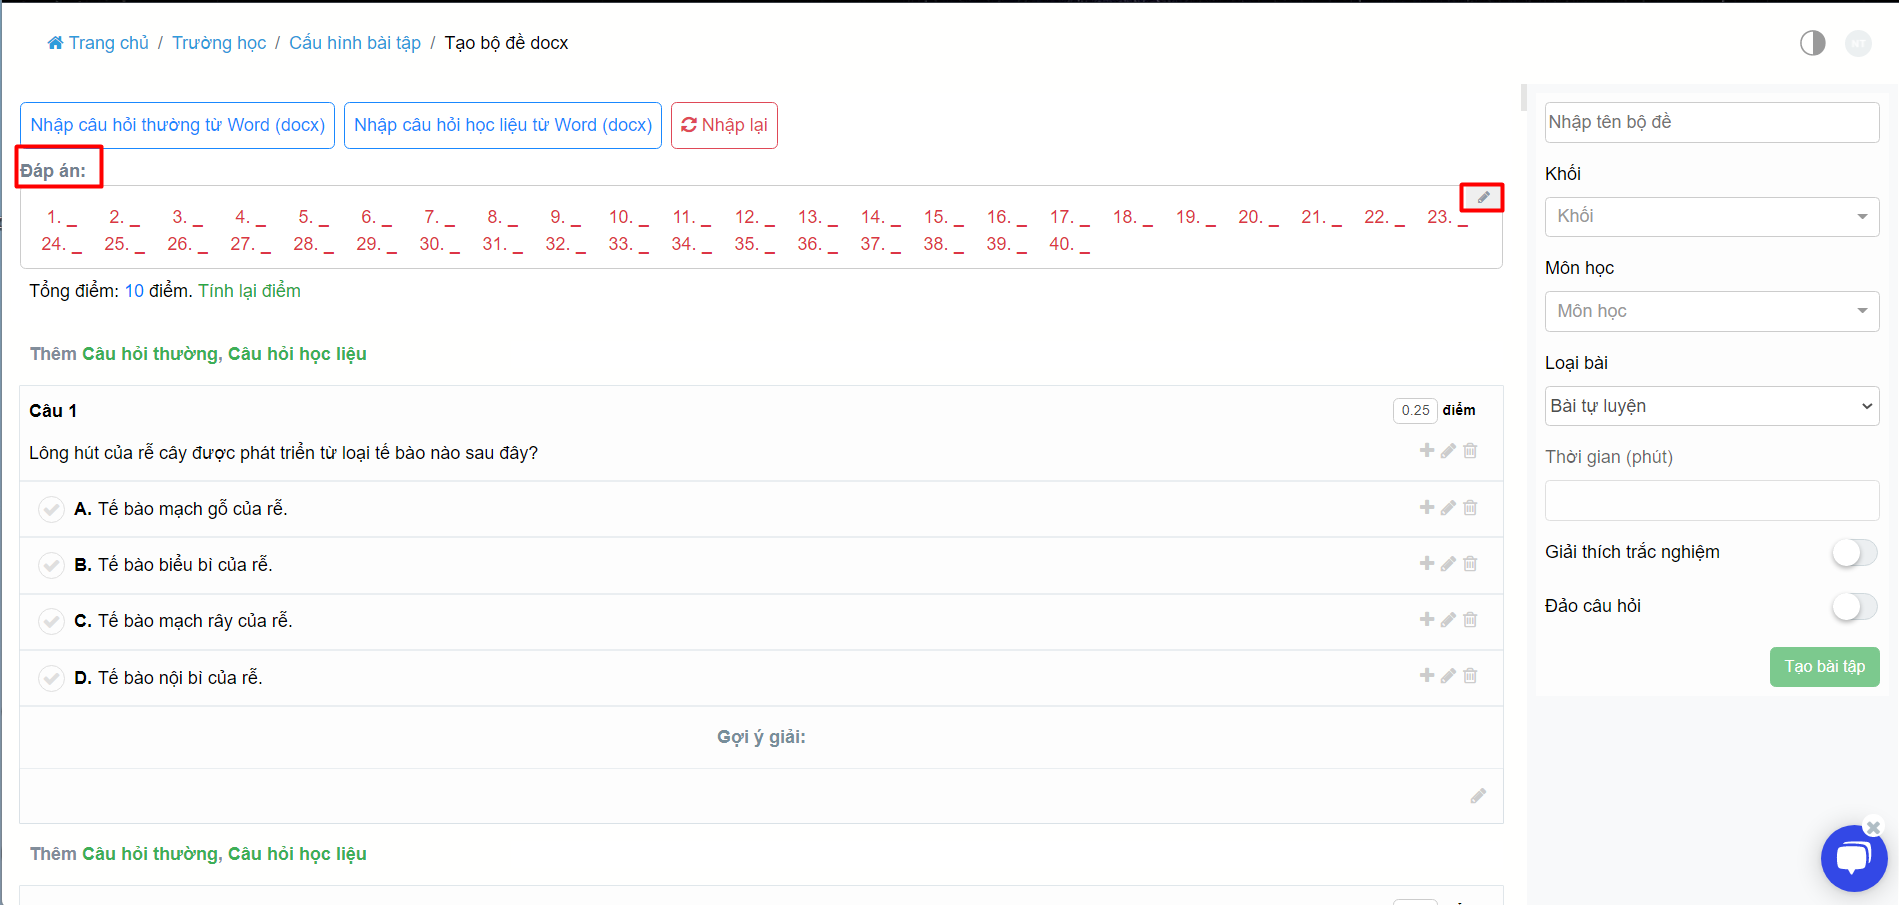
Task: Mark answer C as correct
Action: [51, 621]
